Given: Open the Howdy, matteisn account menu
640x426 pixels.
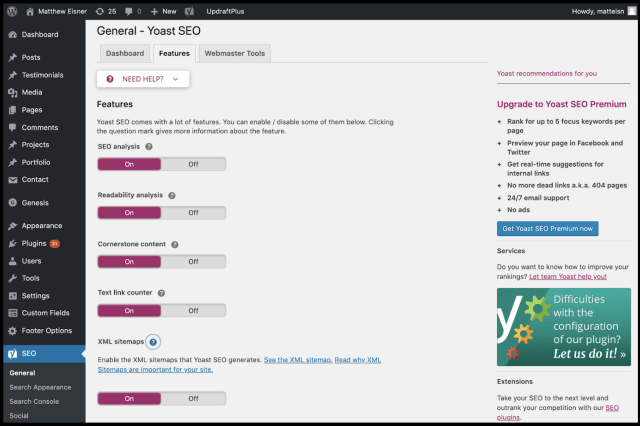Looking at the screenshot, I should [x=603, y=11].
